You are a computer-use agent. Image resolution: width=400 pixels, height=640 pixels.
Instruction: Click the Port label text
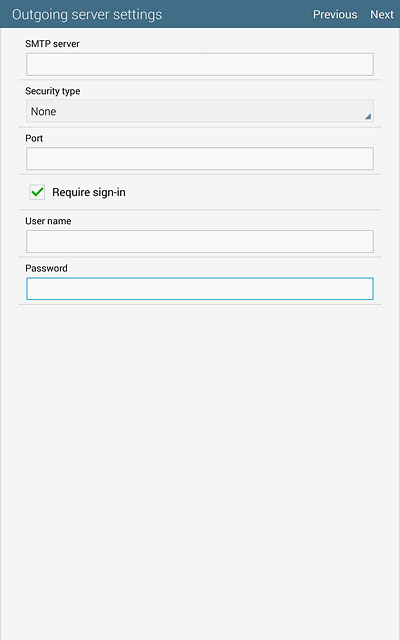[x=34, y=138]
